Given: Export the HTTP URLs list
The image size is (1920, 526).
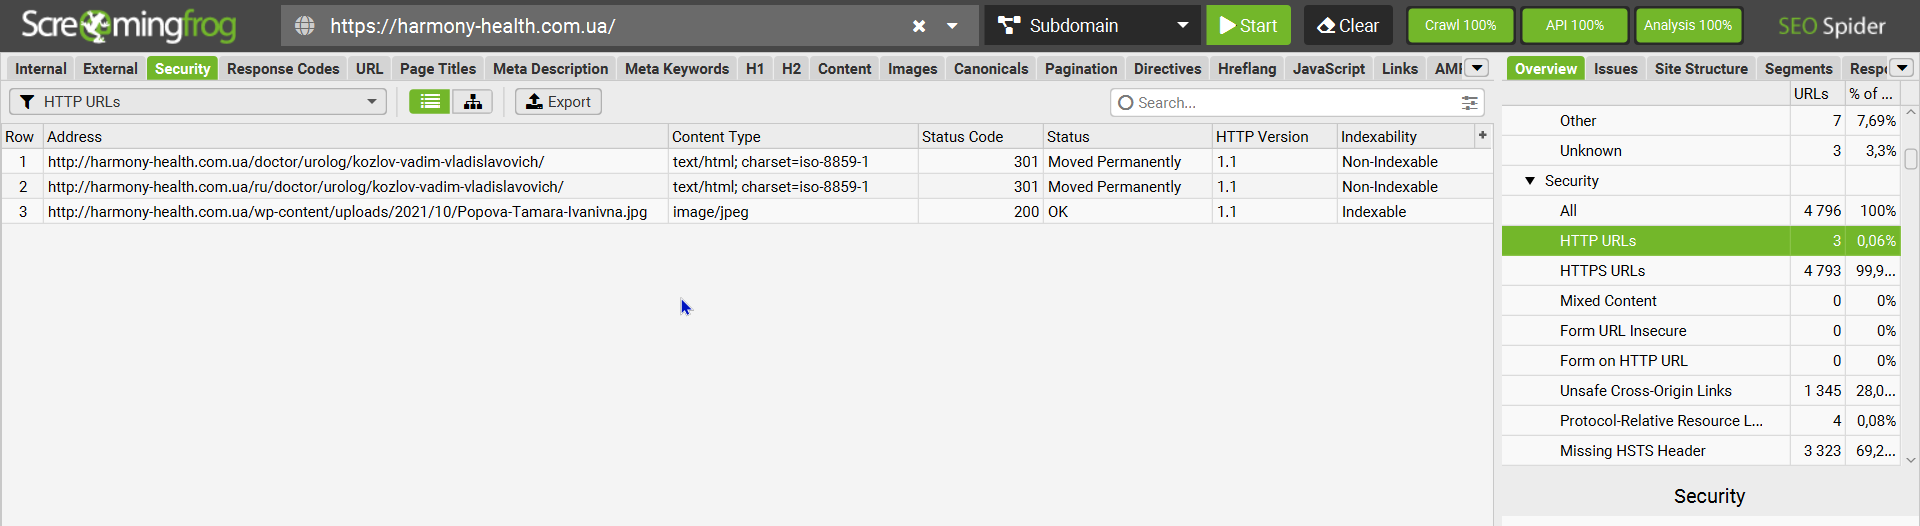Looking at the screenshot, I should [558, 102].
